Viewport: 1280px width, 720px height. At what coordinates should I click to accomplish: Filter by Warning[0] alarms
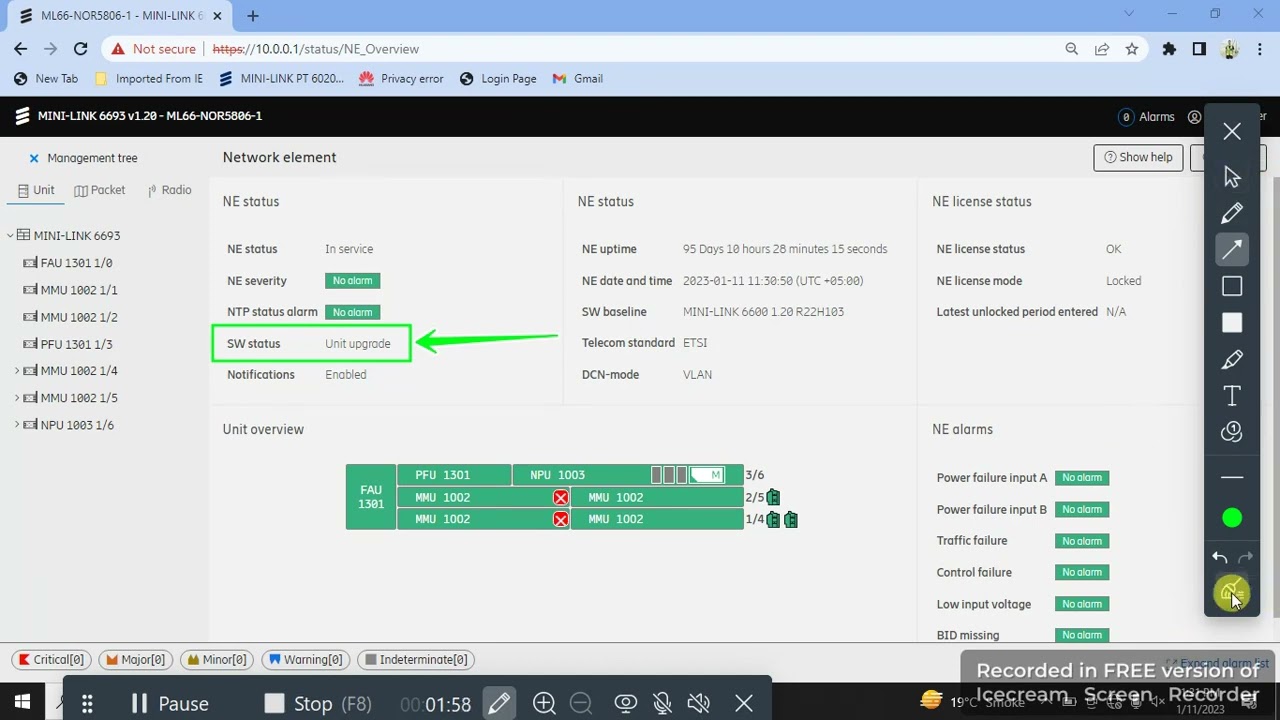click(305, 660)
